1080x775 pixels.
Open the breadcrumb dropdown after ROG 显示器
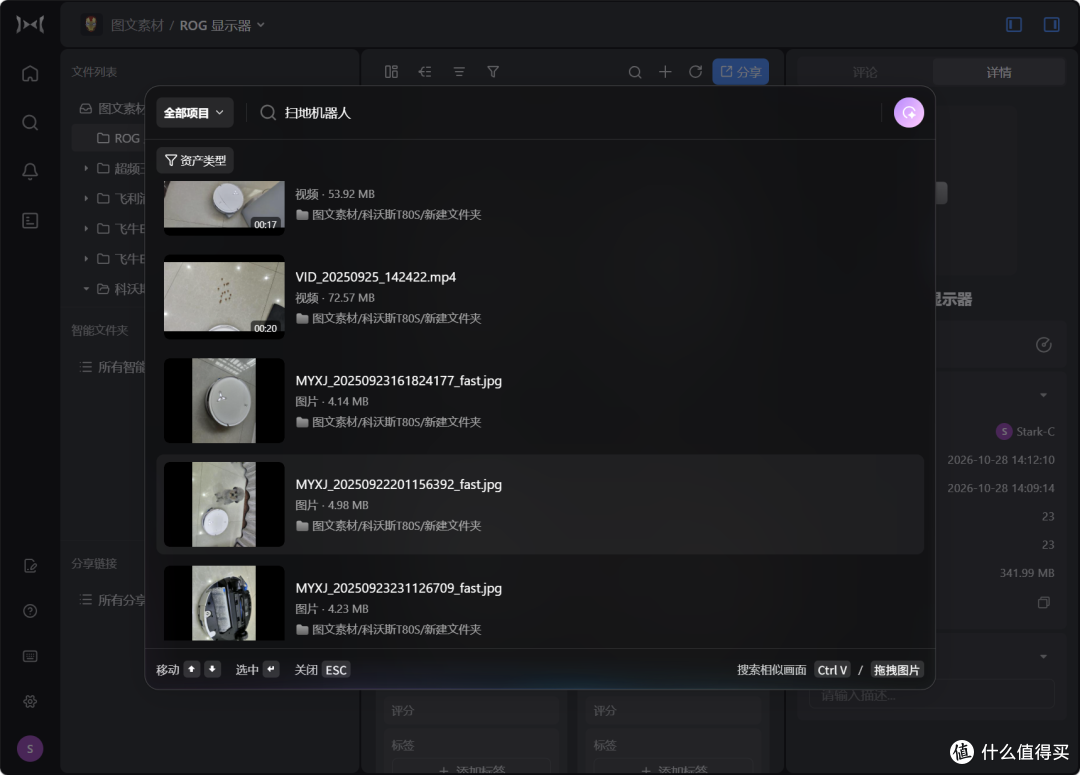[x=260, y=25]
